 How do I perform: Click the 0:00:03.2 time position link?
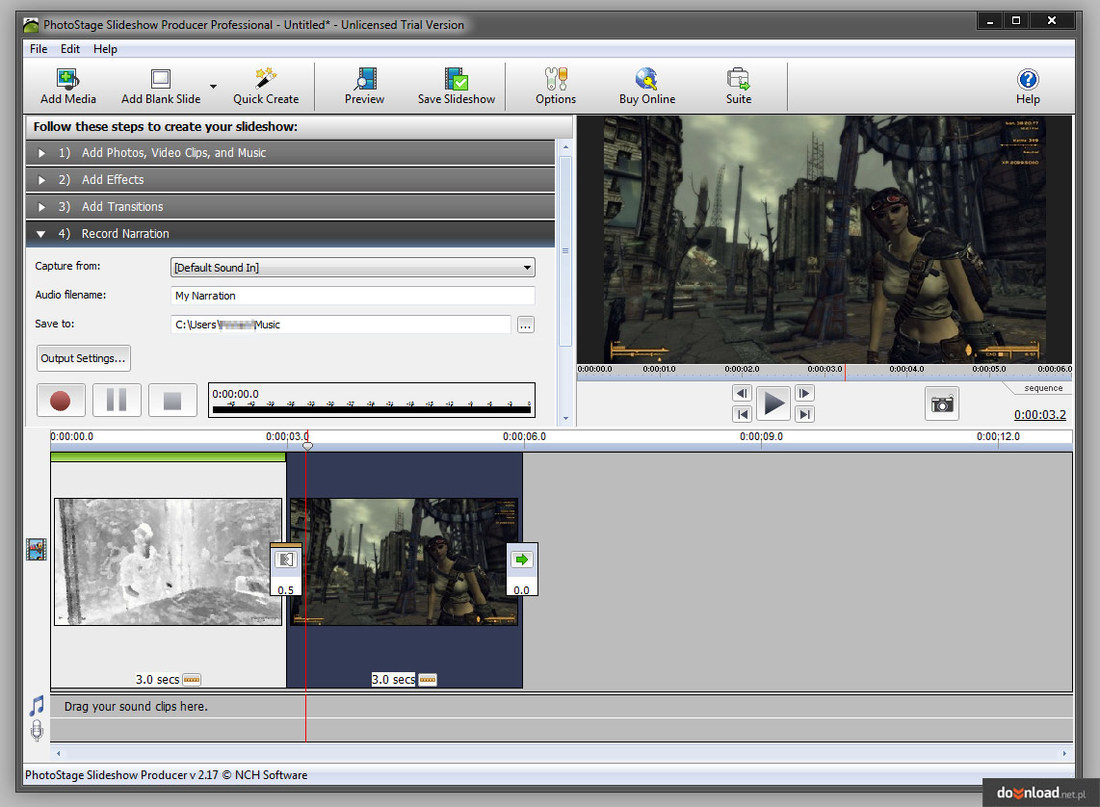pos(1040,415)
